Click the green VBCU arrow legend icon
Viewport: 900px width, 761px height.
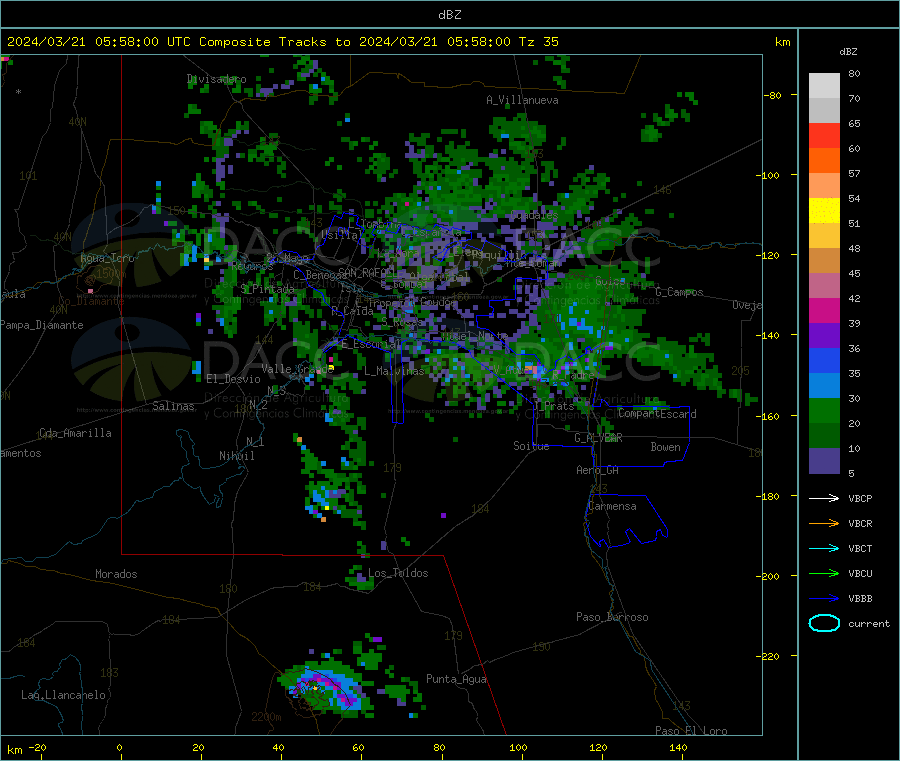point(824,573)
